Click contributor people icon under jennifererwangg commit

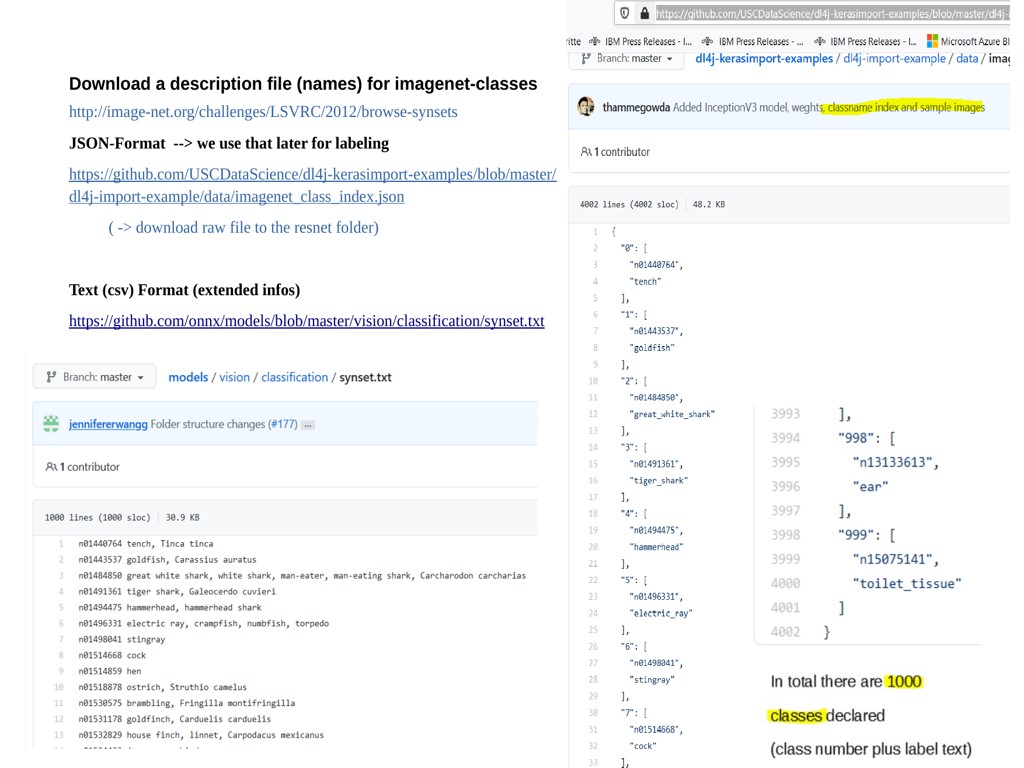coord(51,467)
